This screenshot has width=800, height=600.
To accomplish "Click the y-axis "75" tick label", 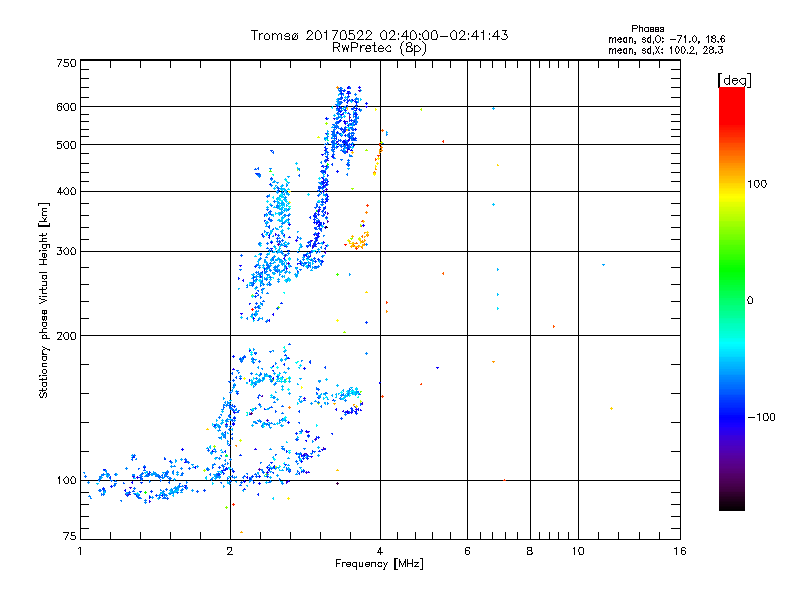I will pyautogui.click(x=70, y=536).
